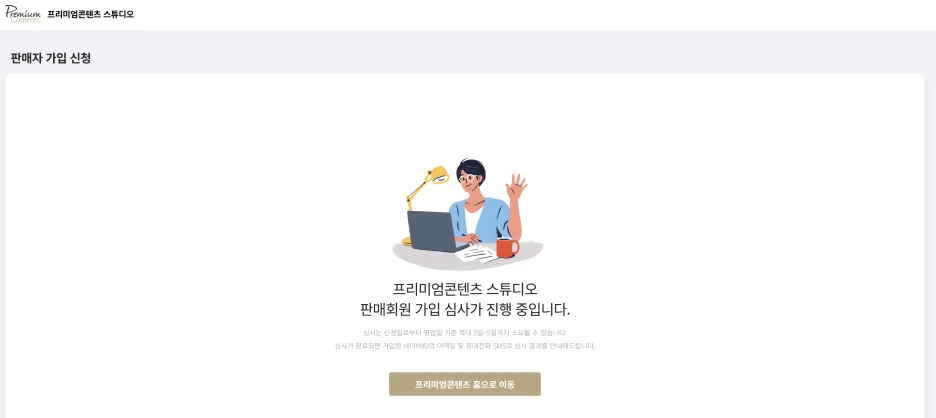Click the red coffee mug illustration

coord(506,247)
